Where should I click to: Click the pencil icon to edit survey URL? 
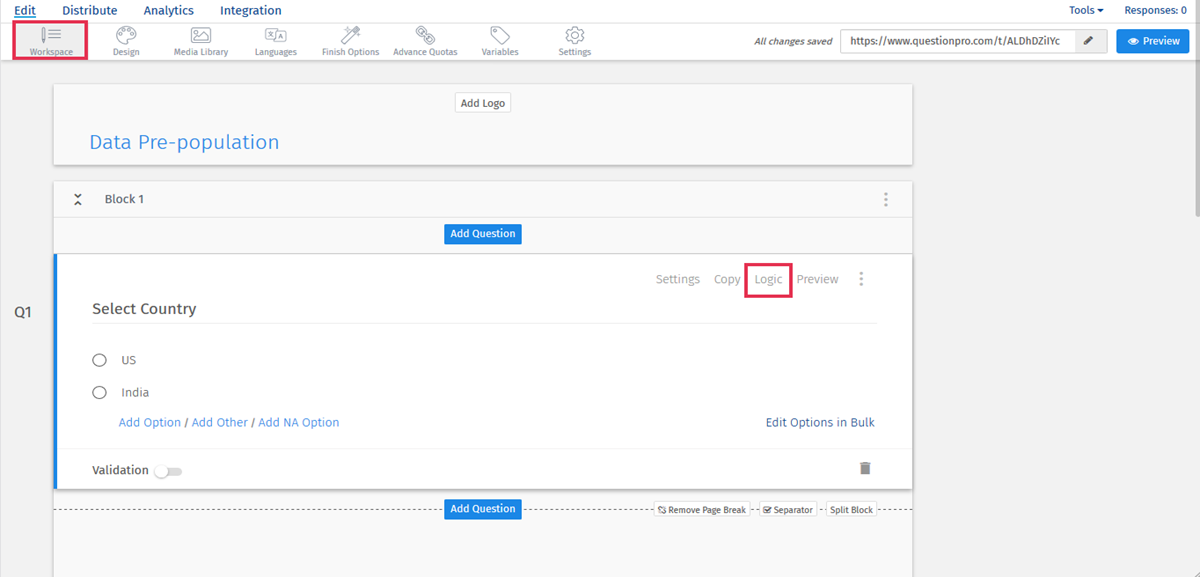click(1088, 41)
